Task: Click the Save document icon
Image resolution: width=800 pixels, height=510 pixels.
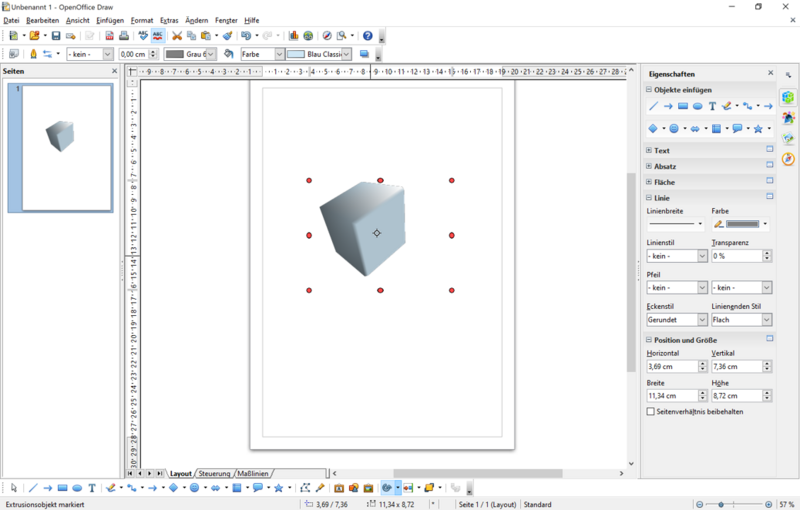Action: [x=56, y=36]
